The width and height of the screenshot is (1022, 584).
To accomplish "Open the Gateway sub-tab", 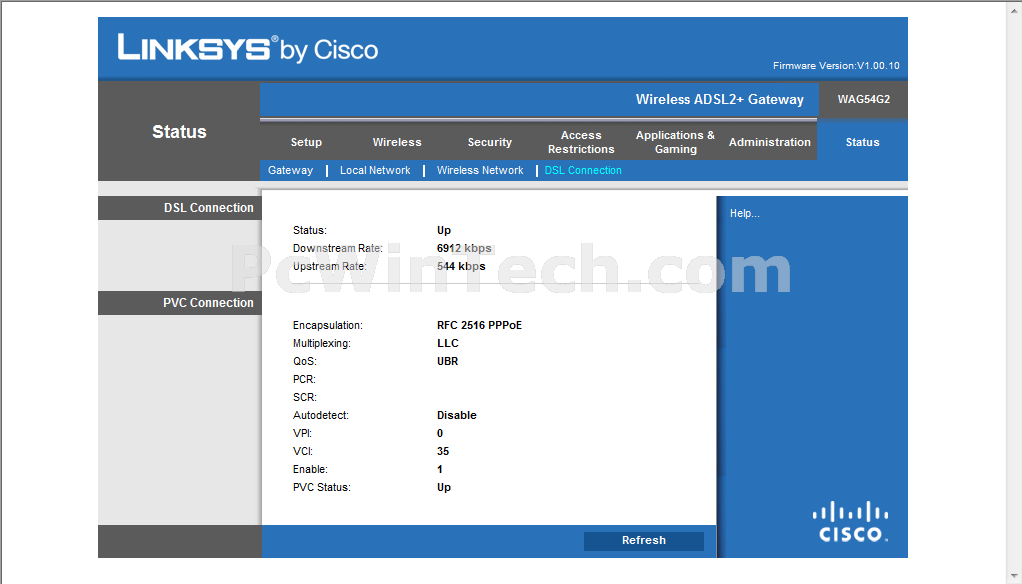I will (290, 170).
